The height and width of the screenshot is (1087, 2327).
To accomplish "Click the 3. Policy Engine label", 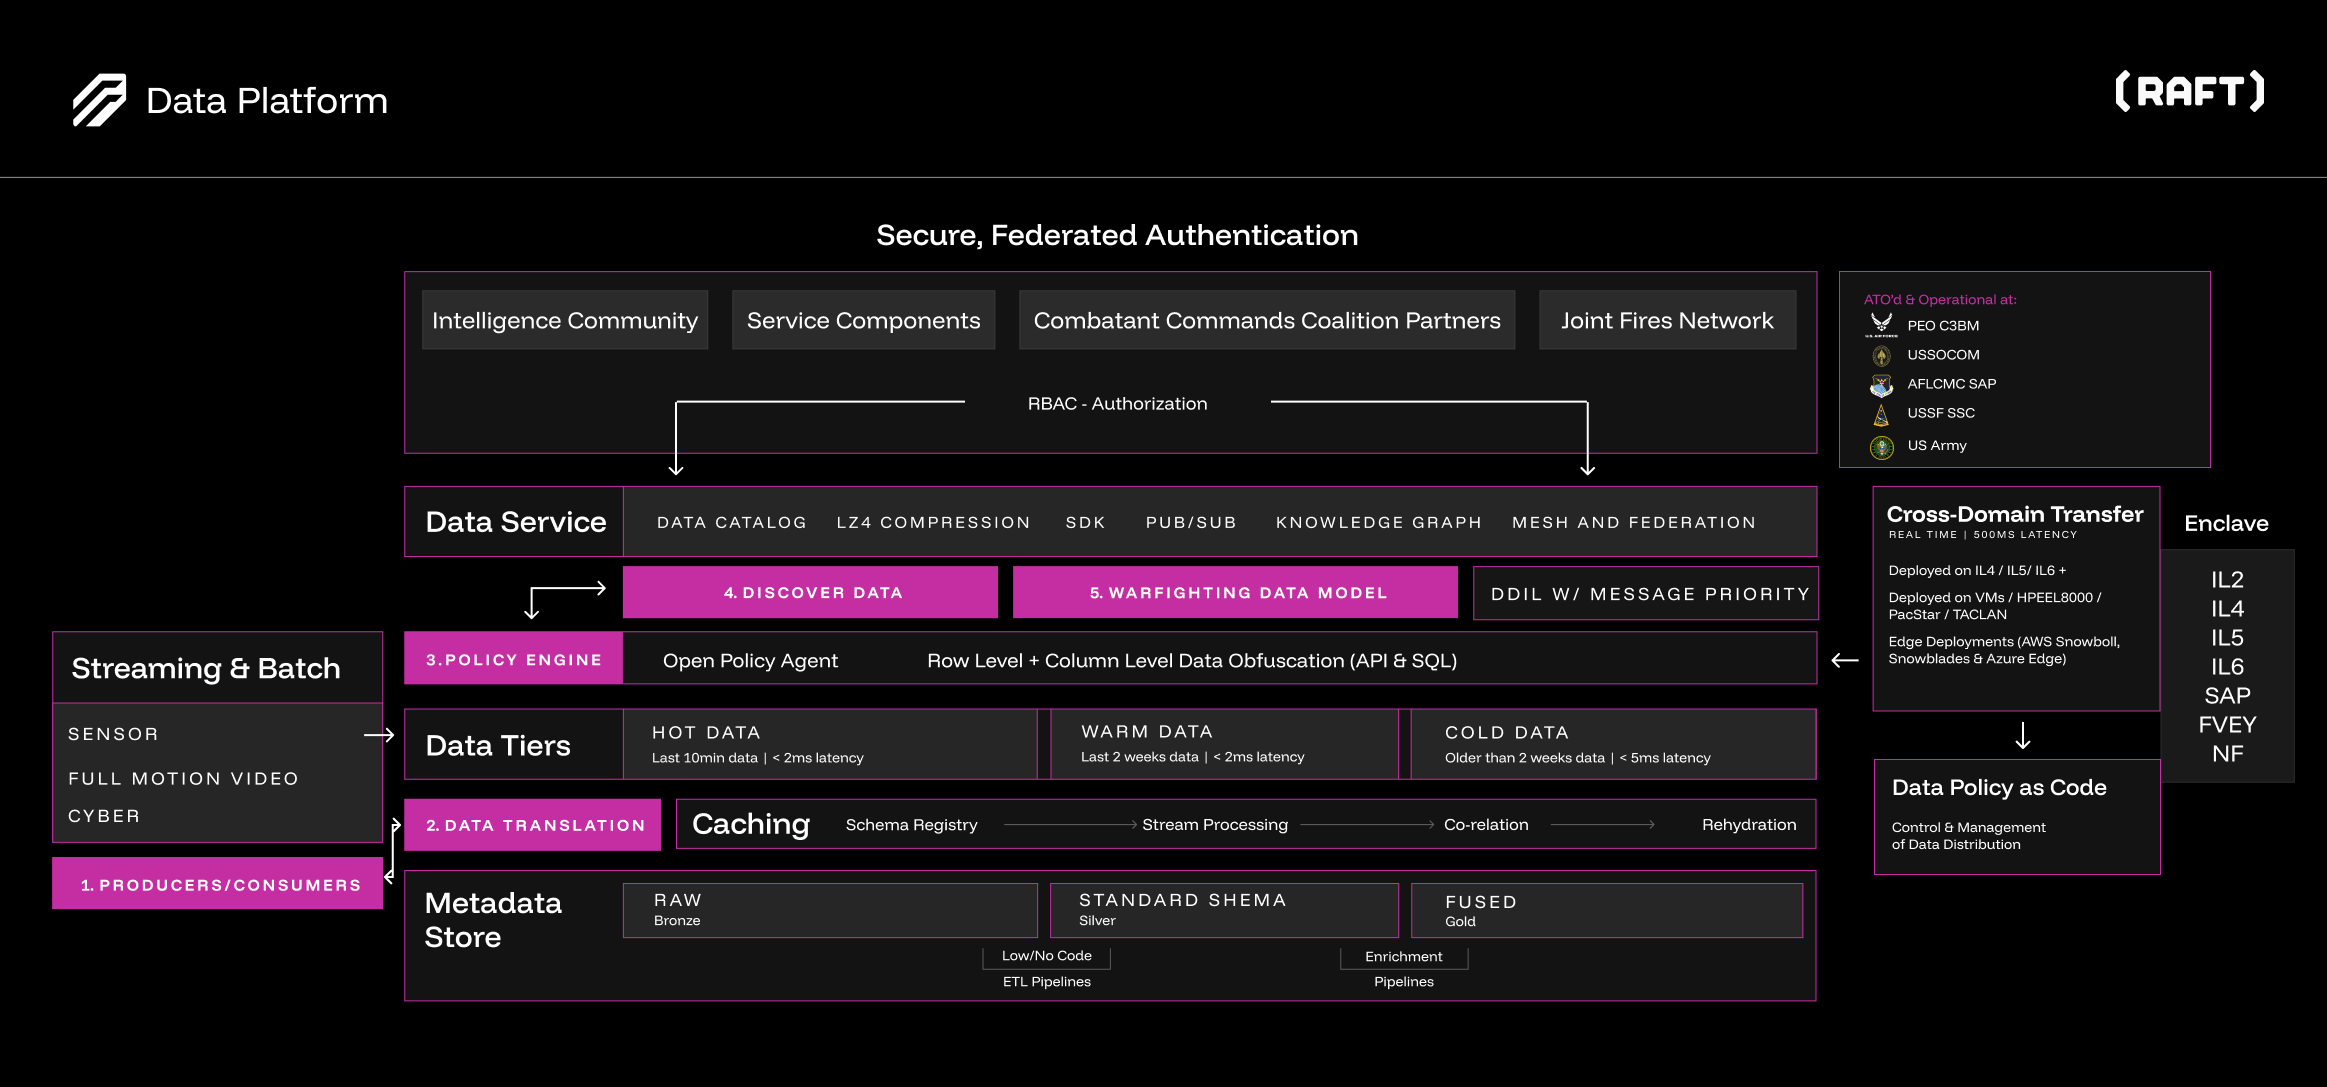I will tap(513, 659).
